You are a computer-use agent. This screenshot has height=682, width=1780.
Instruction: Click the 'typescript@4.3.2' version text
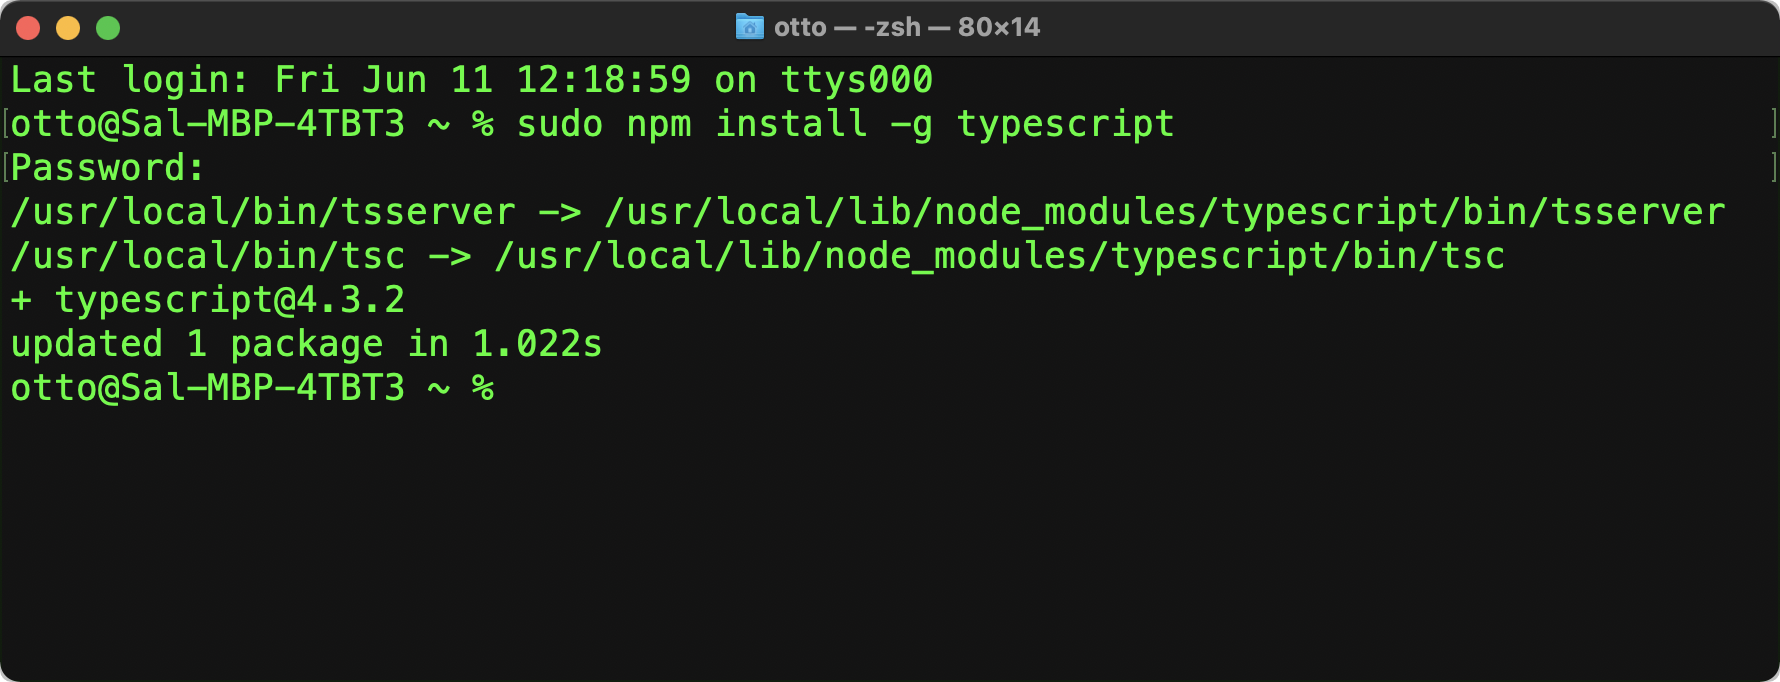(229, 300)
